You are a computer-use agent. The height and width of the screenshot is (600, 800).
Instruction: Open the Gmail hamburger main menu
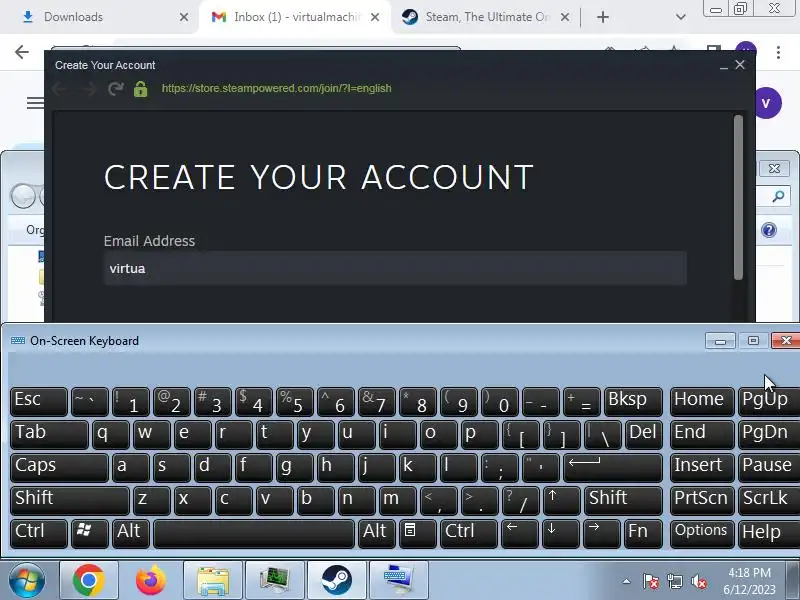pyautogui.click(x=35, y=103)
